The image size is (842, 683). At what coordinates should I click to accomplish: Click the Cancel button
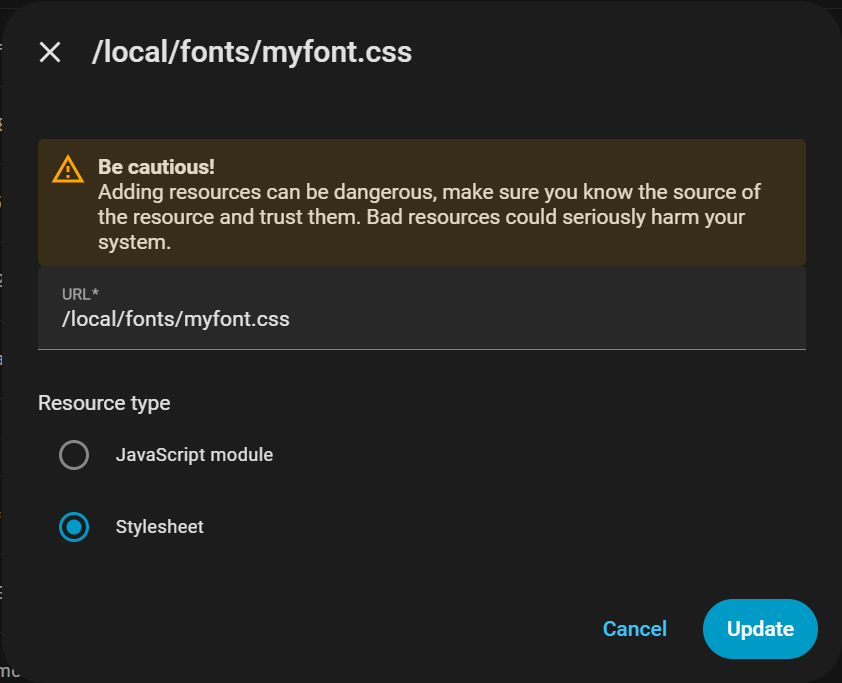[634, 629]
